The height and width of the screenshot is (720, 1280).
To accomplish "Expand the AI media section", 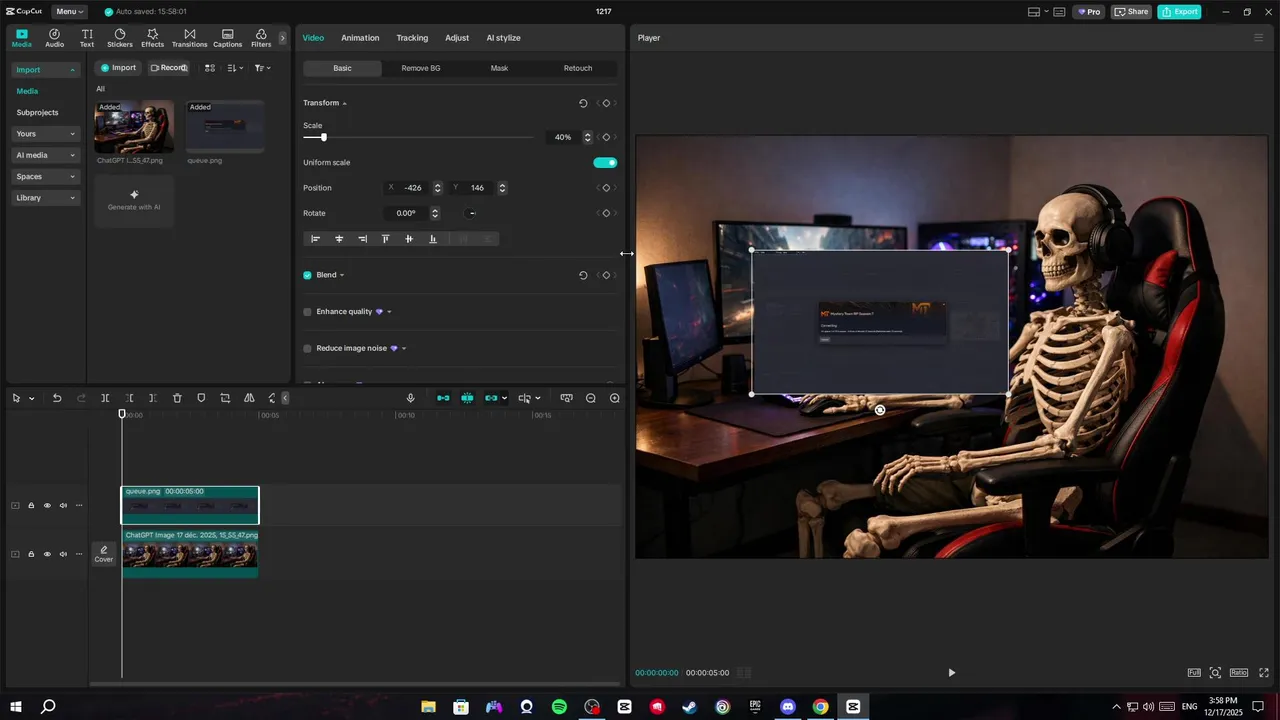I will [x=46, y=155].
